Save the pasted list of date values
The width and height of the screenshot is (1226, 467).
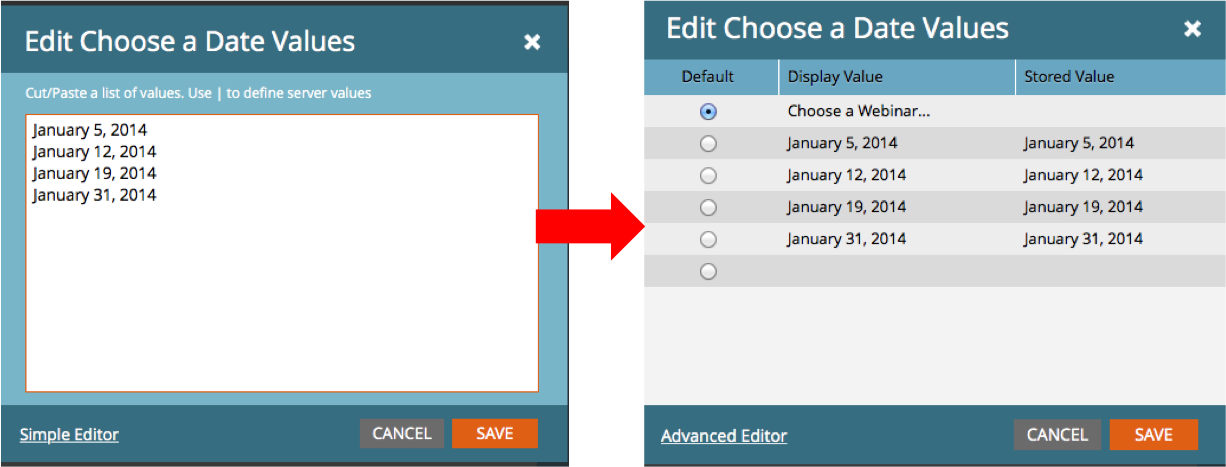point(494,433)
